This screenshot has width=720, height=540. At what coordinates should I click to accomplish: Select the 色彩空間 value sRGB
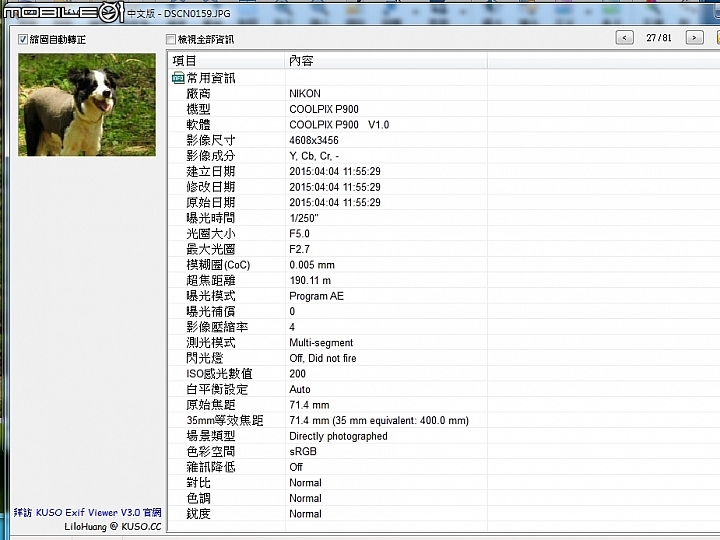pos(303,452)
